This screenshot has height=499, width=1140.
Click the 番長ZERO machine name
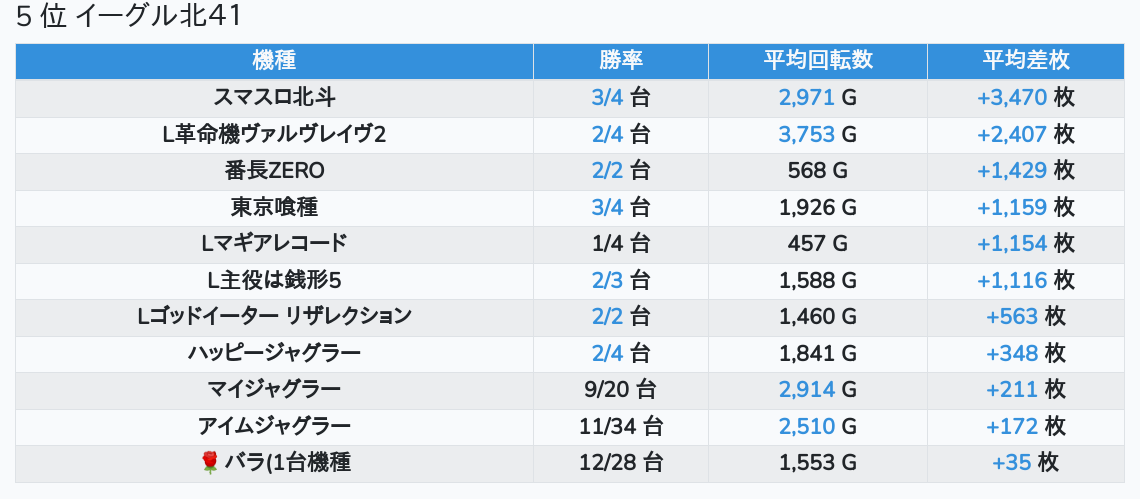point(274,171)
